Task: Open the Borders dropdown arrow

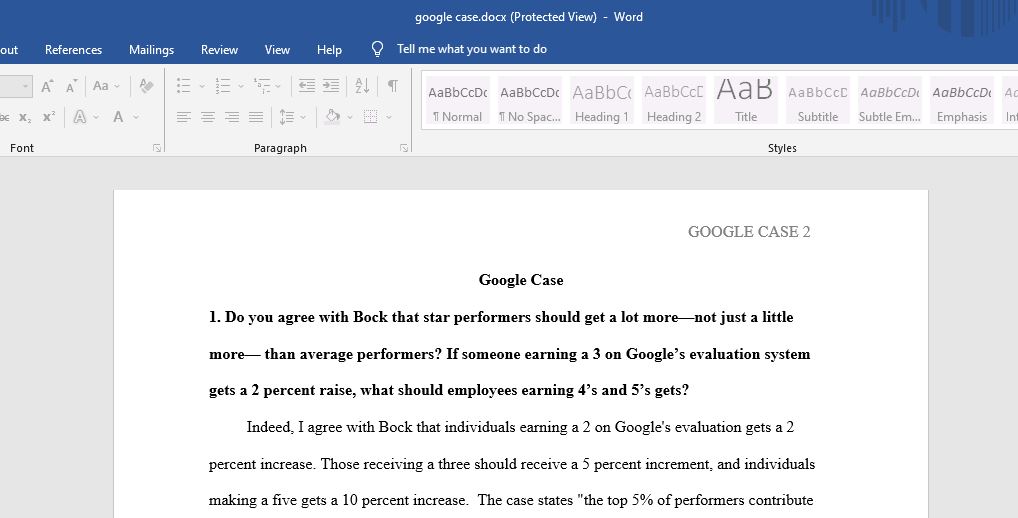Action: tap(389, 117)
